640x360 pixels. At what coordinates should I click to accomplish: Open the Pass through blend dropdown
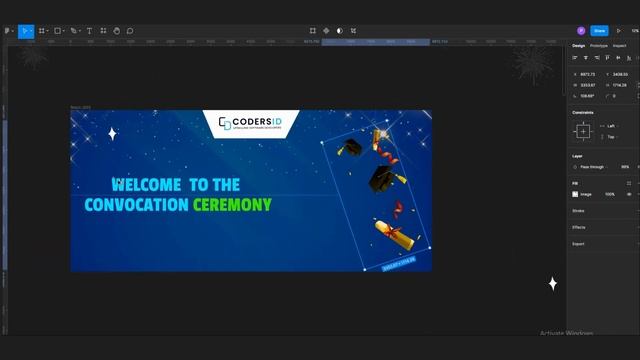[593, 167]
